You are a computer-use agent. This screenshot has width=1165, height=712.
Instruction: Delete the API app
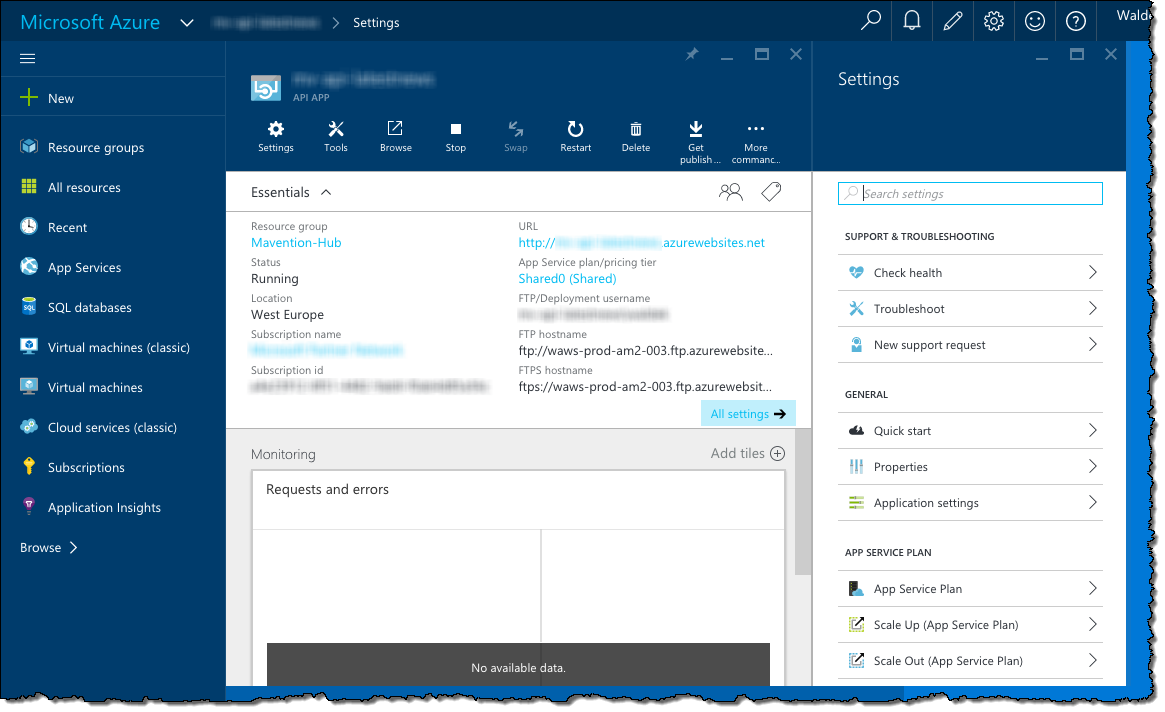click(636, 137)
